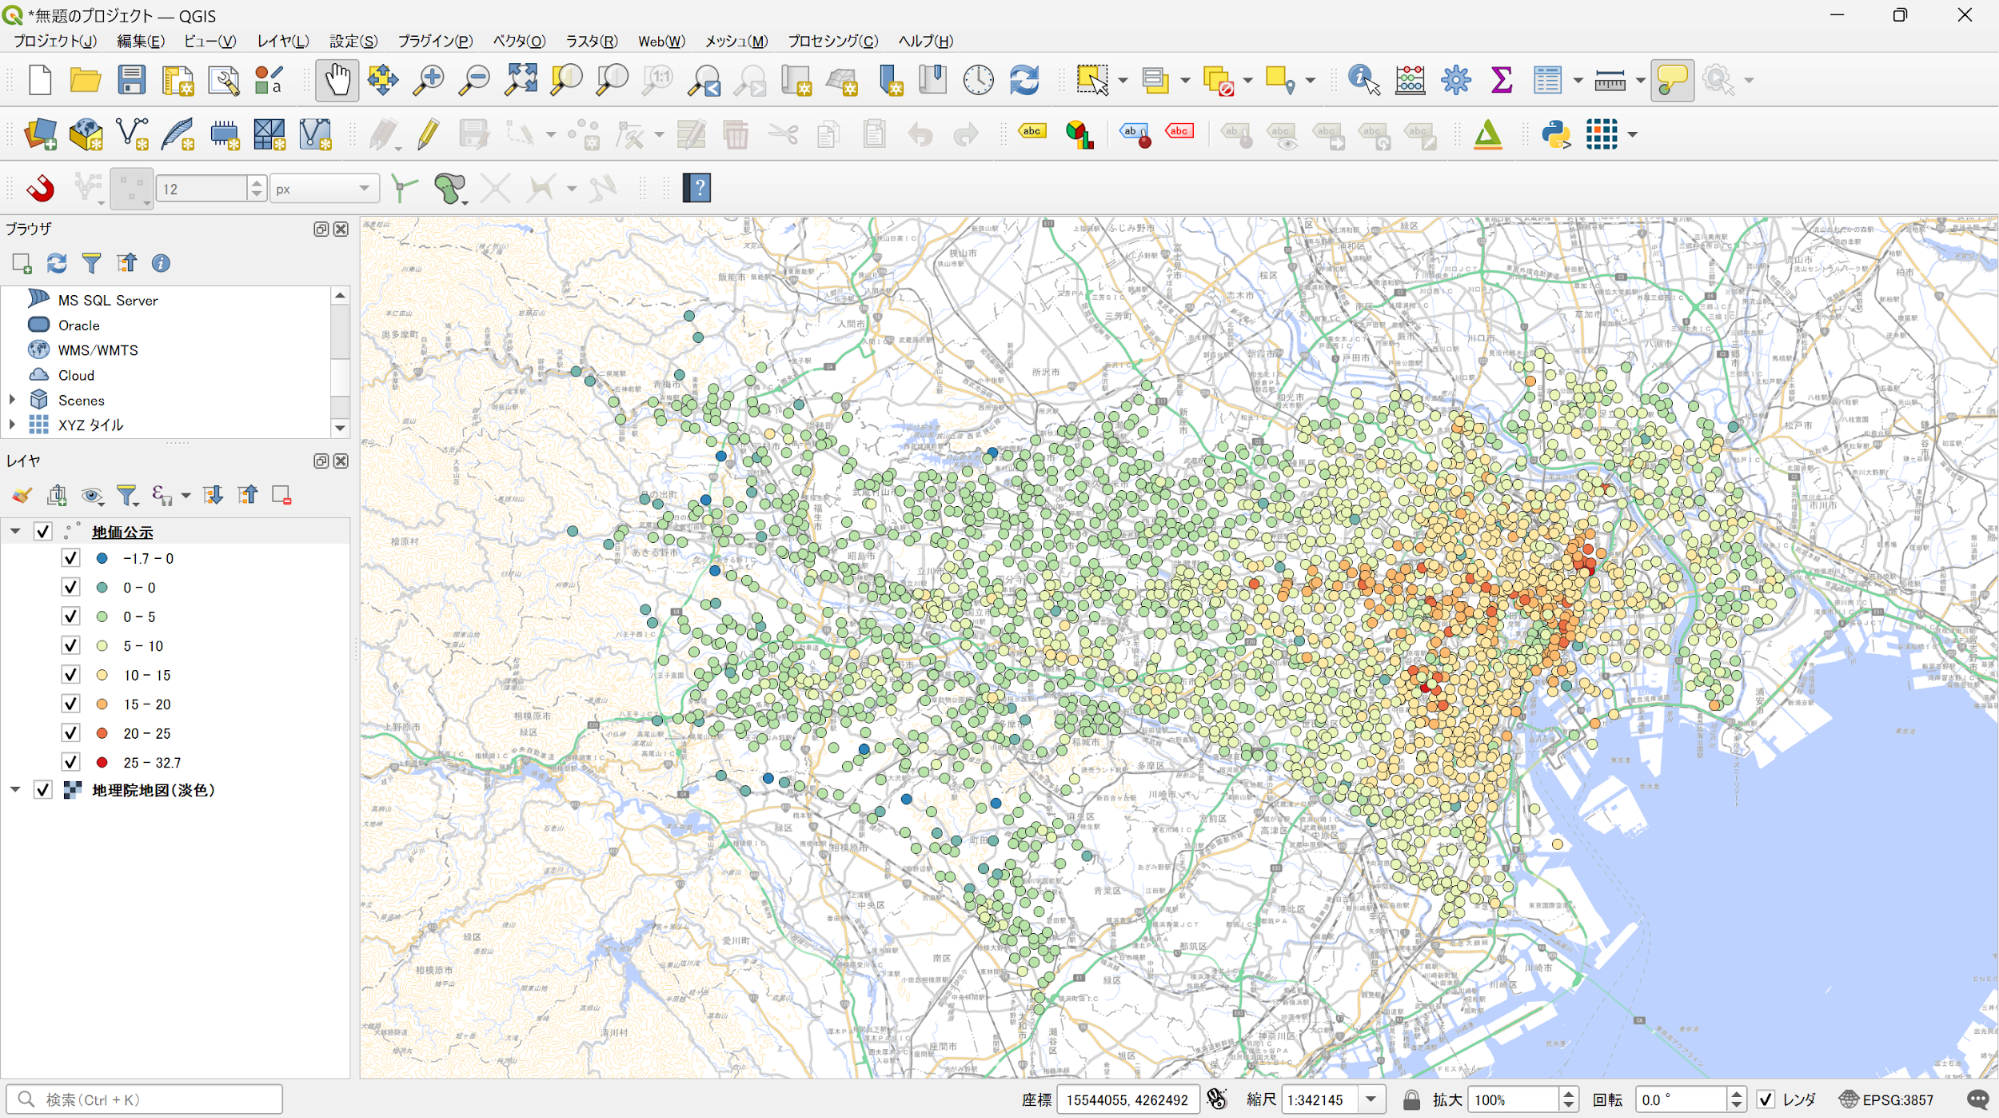The height and width of the screenshot is (1118, 1999).
Task: Uncheck the -1.7 - 0 legend class
Action: 71,558
